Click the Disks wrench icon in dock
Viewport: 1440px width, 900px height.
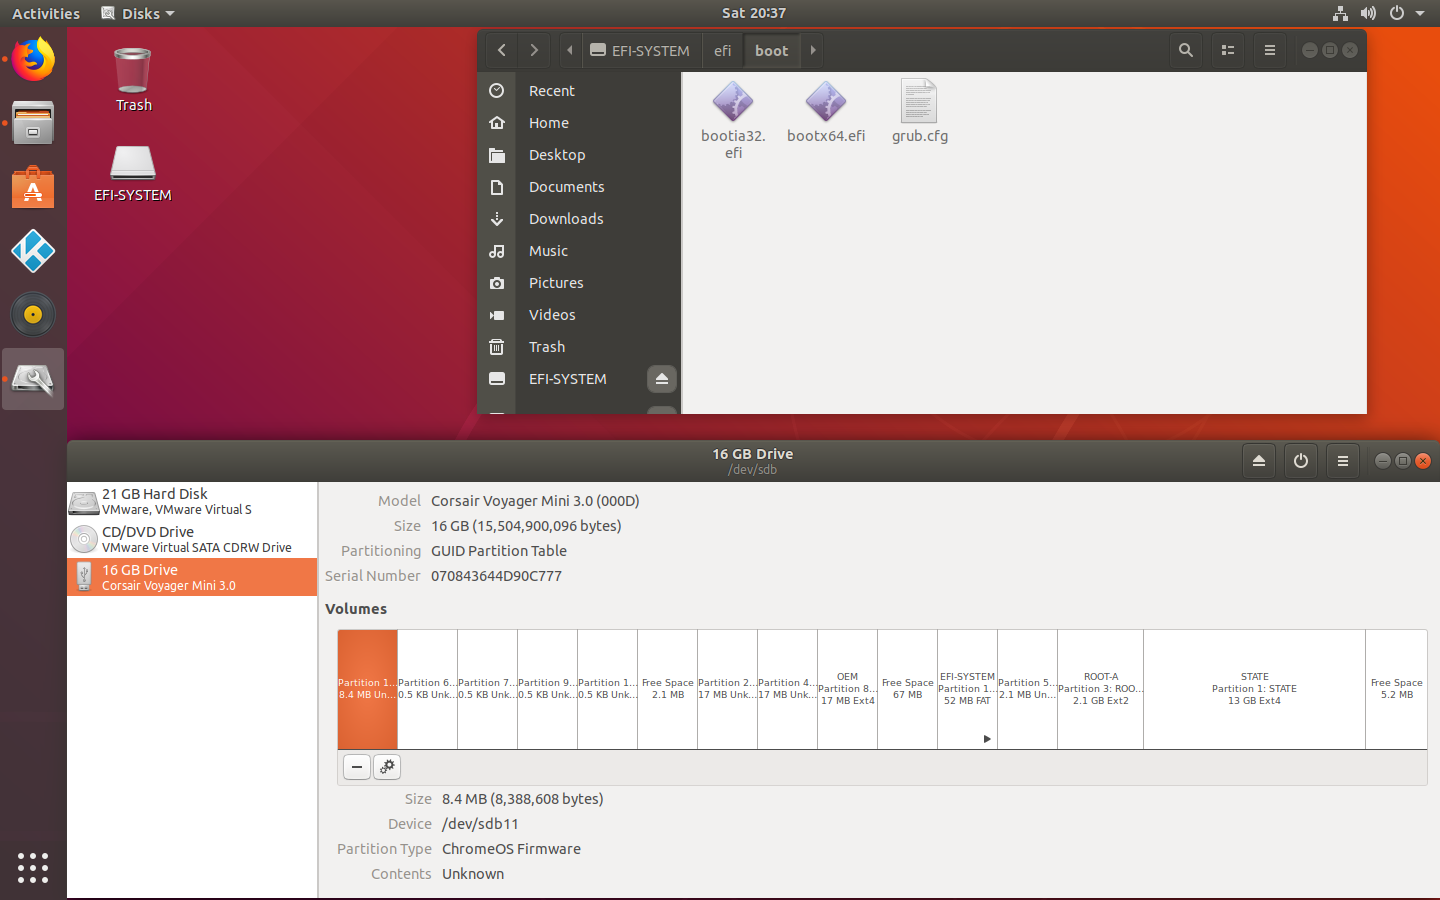(x=33, y=379)
